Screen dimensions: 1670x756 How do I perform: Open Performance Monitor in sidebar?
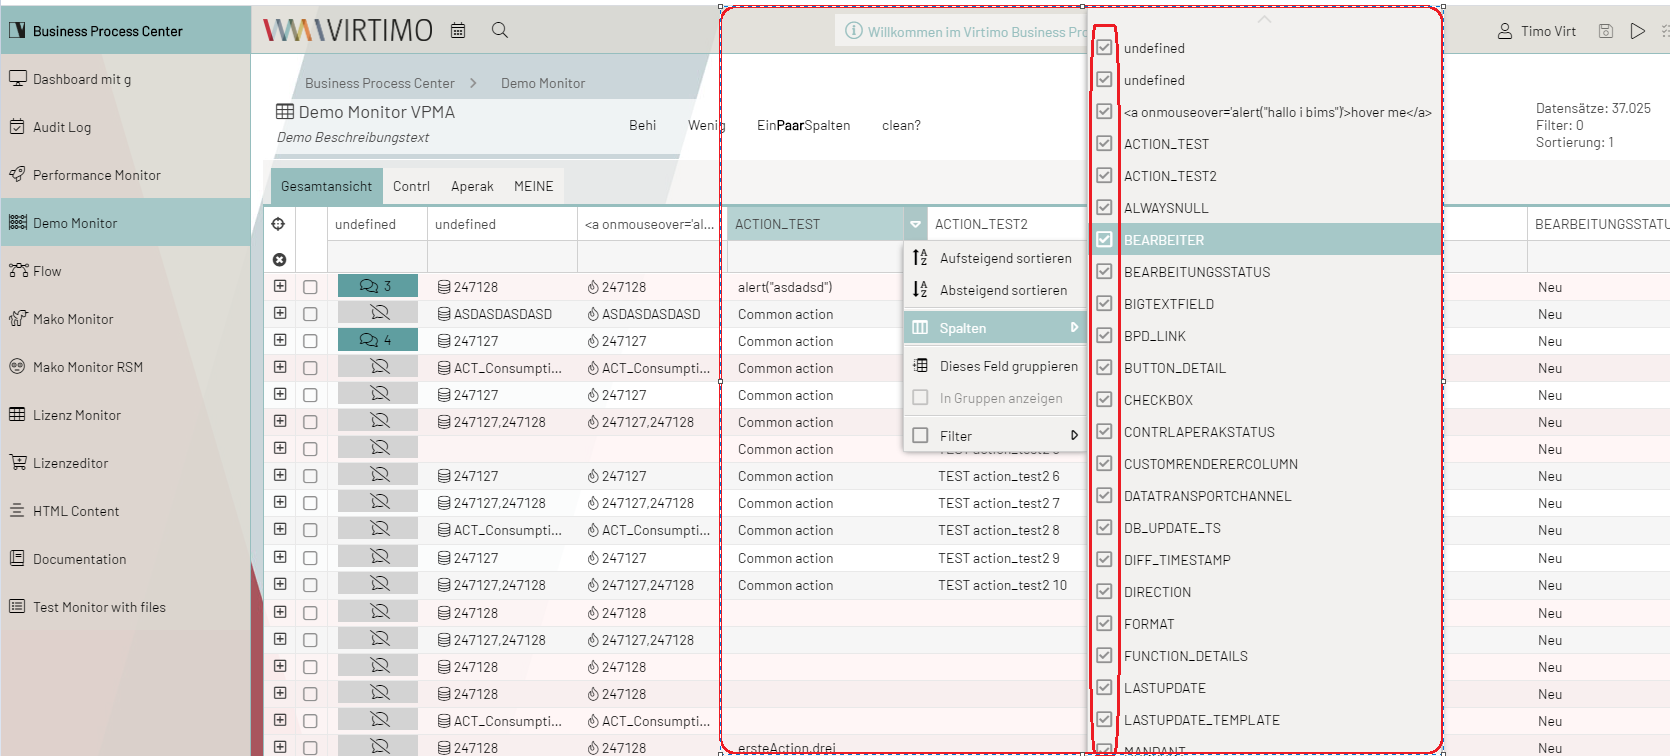click(96, 175)
